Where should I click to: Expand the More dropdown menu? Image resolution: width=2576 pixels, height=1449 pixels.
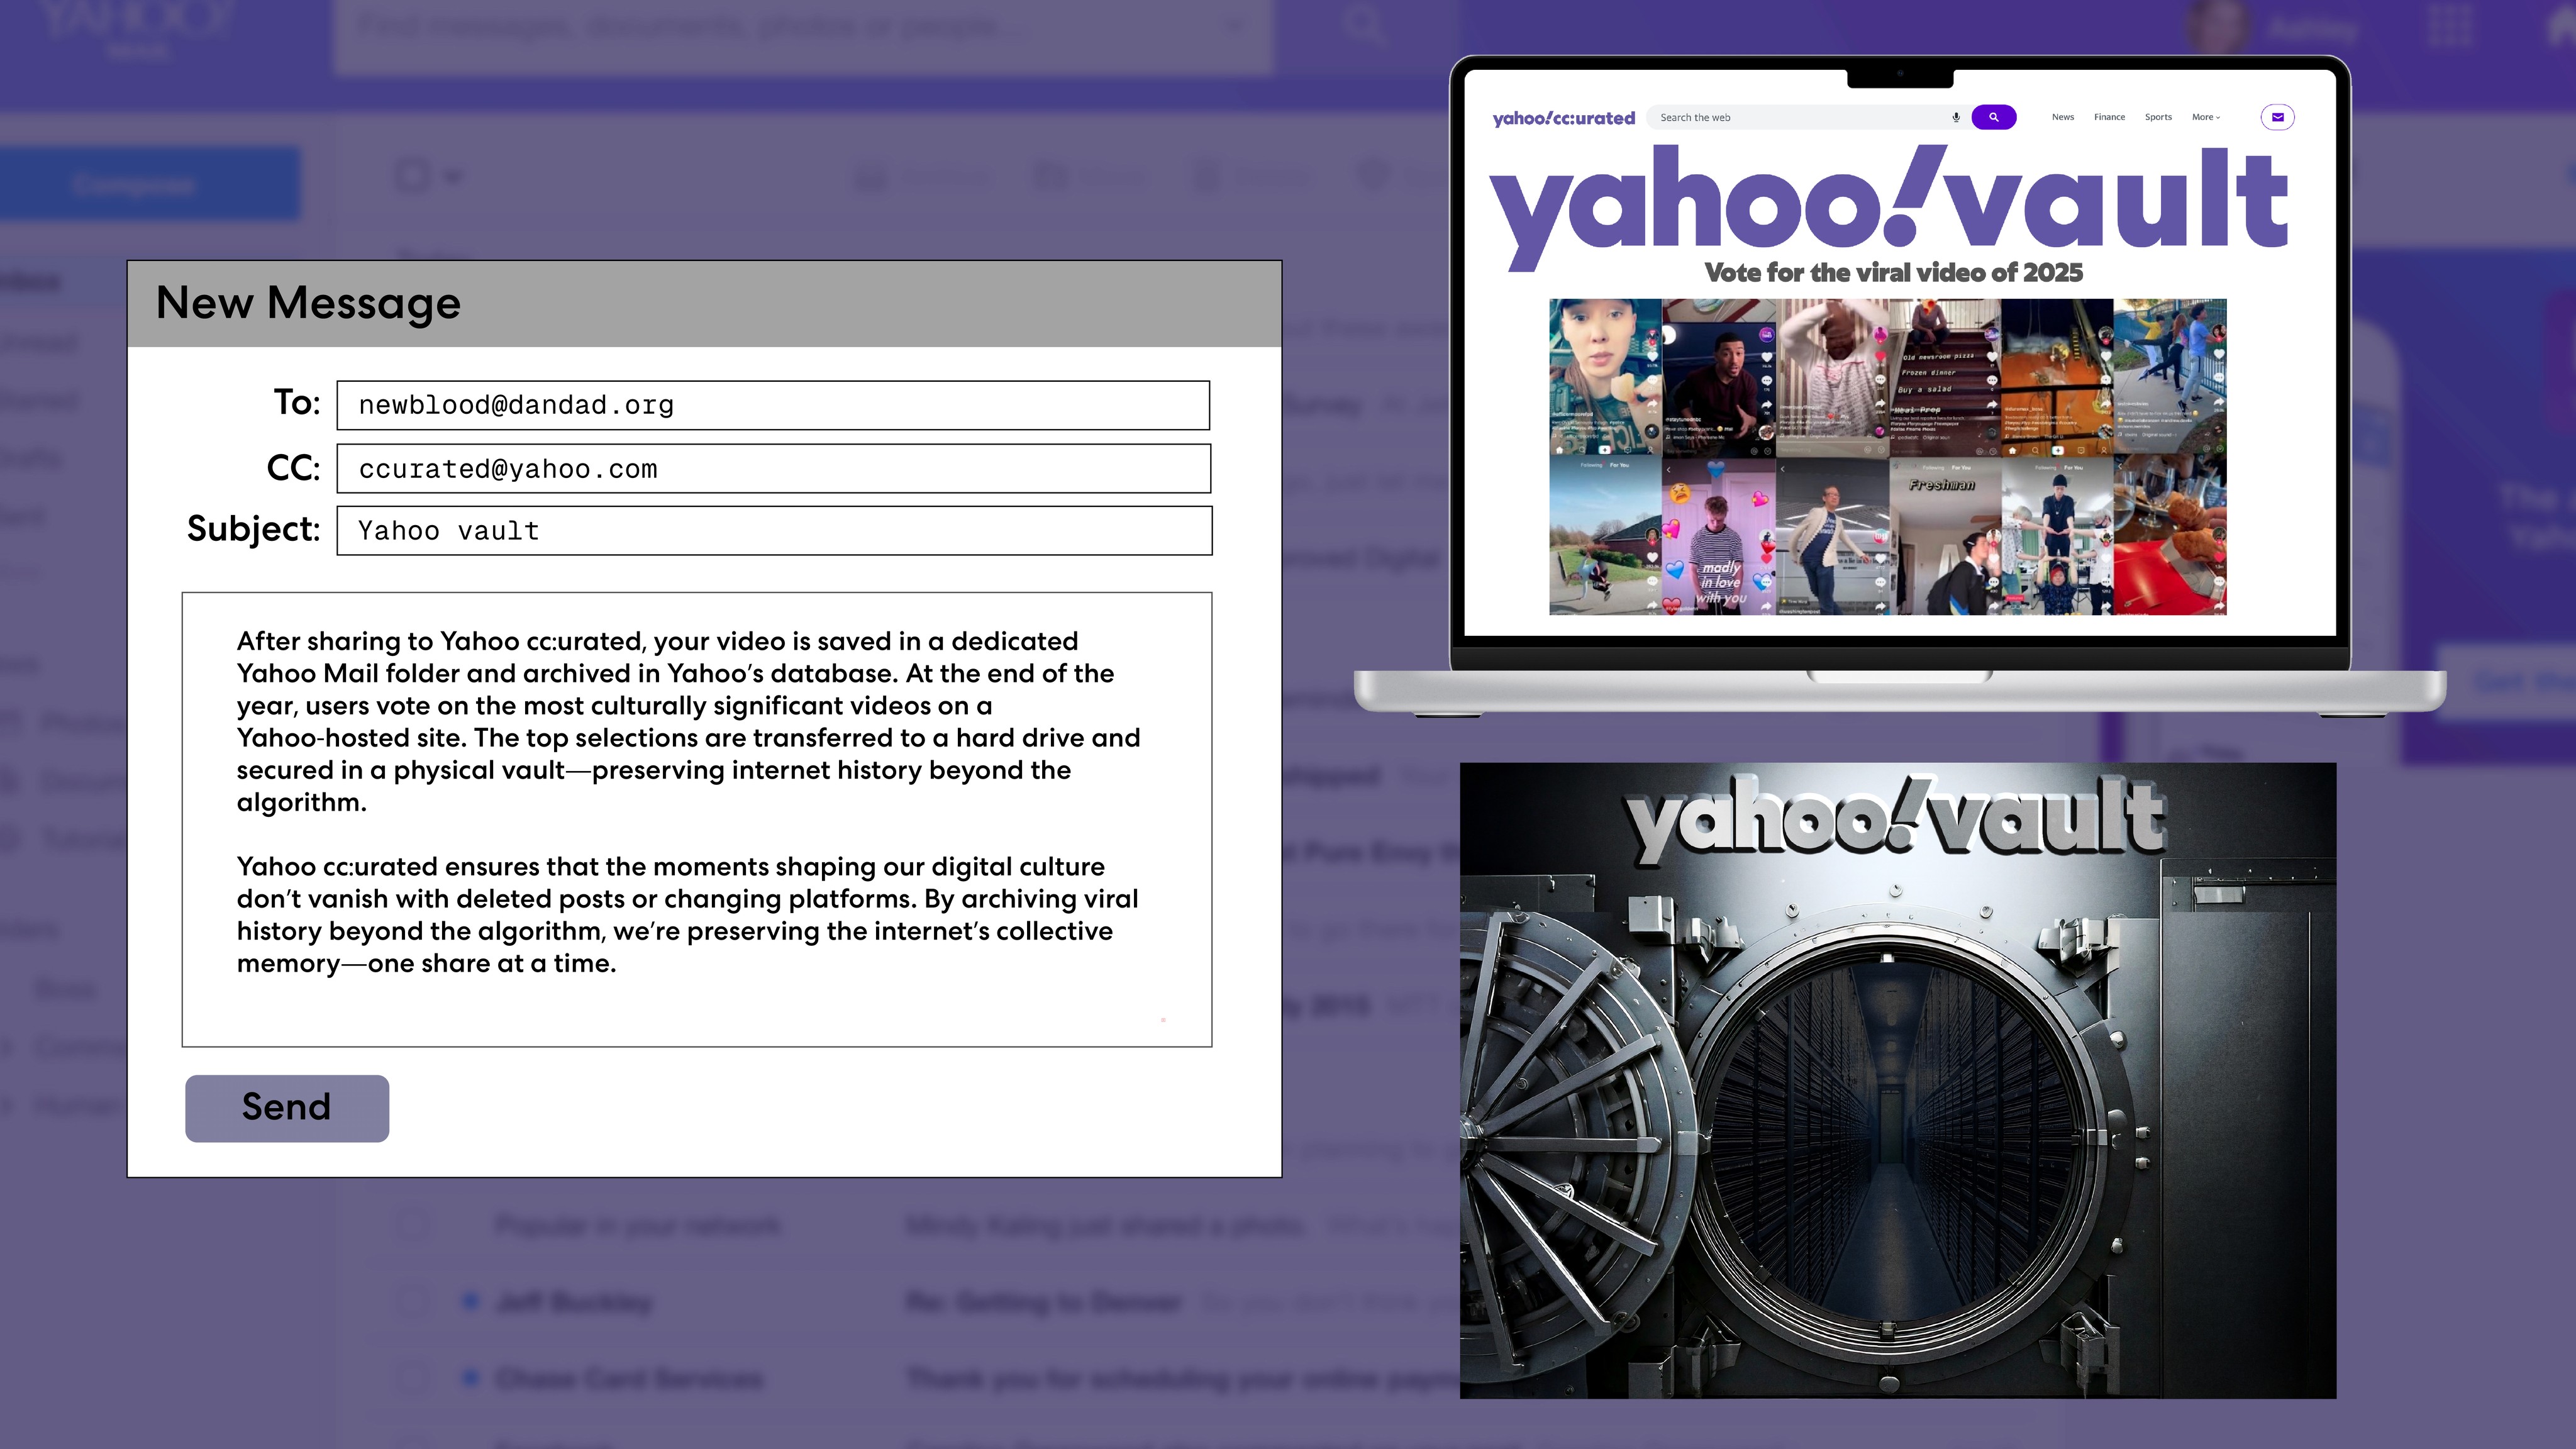[2205, 117]
